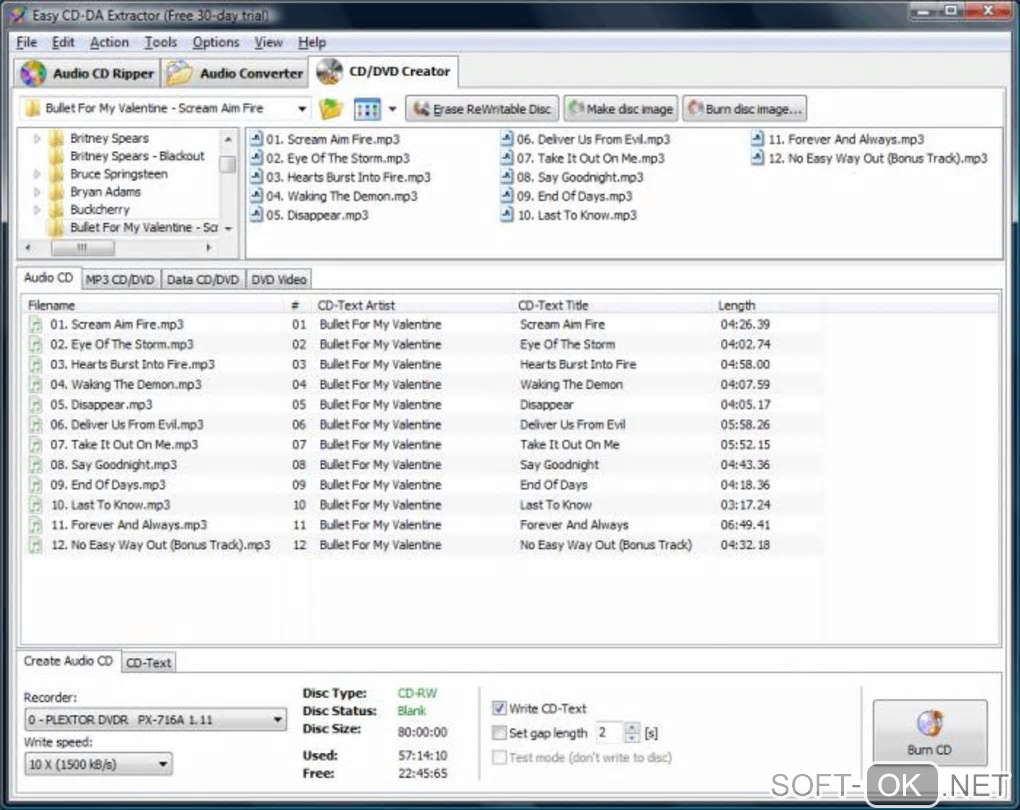The image size is (1020, 810).
Task: Click the Buckcherry folder icon
Action: (x=57, y=209)
